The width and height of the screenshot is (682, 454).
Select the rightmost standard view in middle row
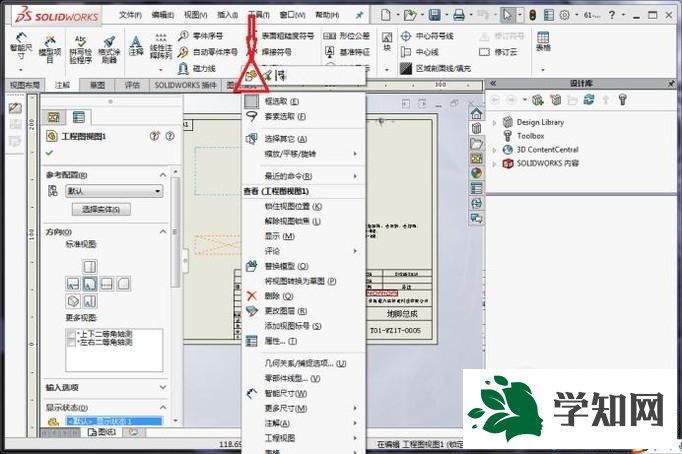124,284
